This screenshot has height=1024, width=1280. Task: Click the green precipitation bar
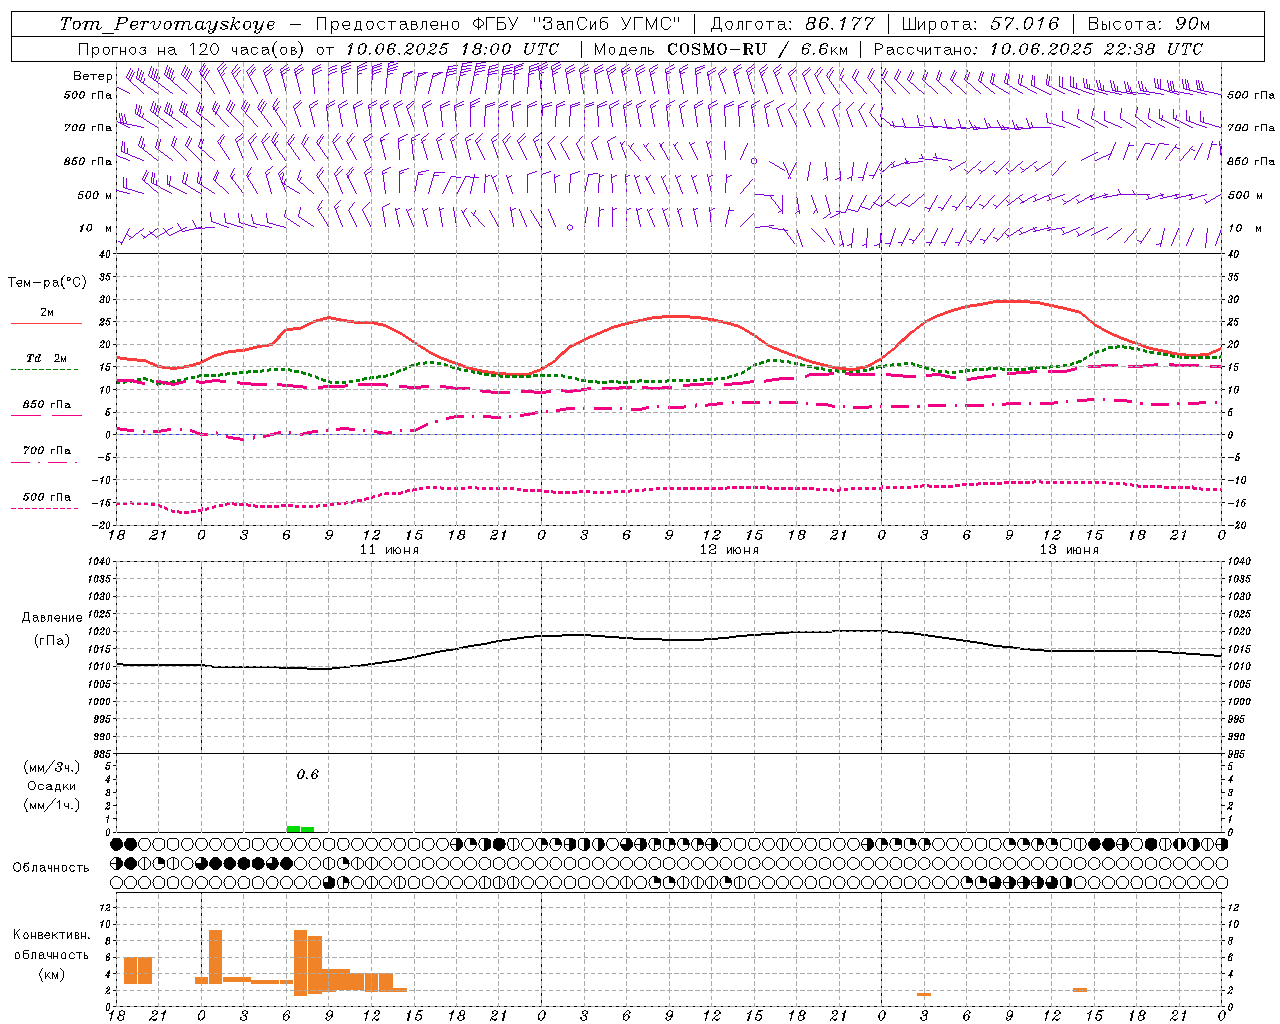click(x=300, y=828)
